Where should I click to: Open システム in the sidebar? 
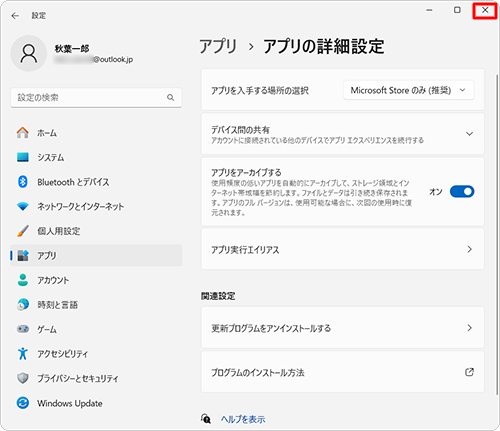pyautogui.click(x=96, y=157)
